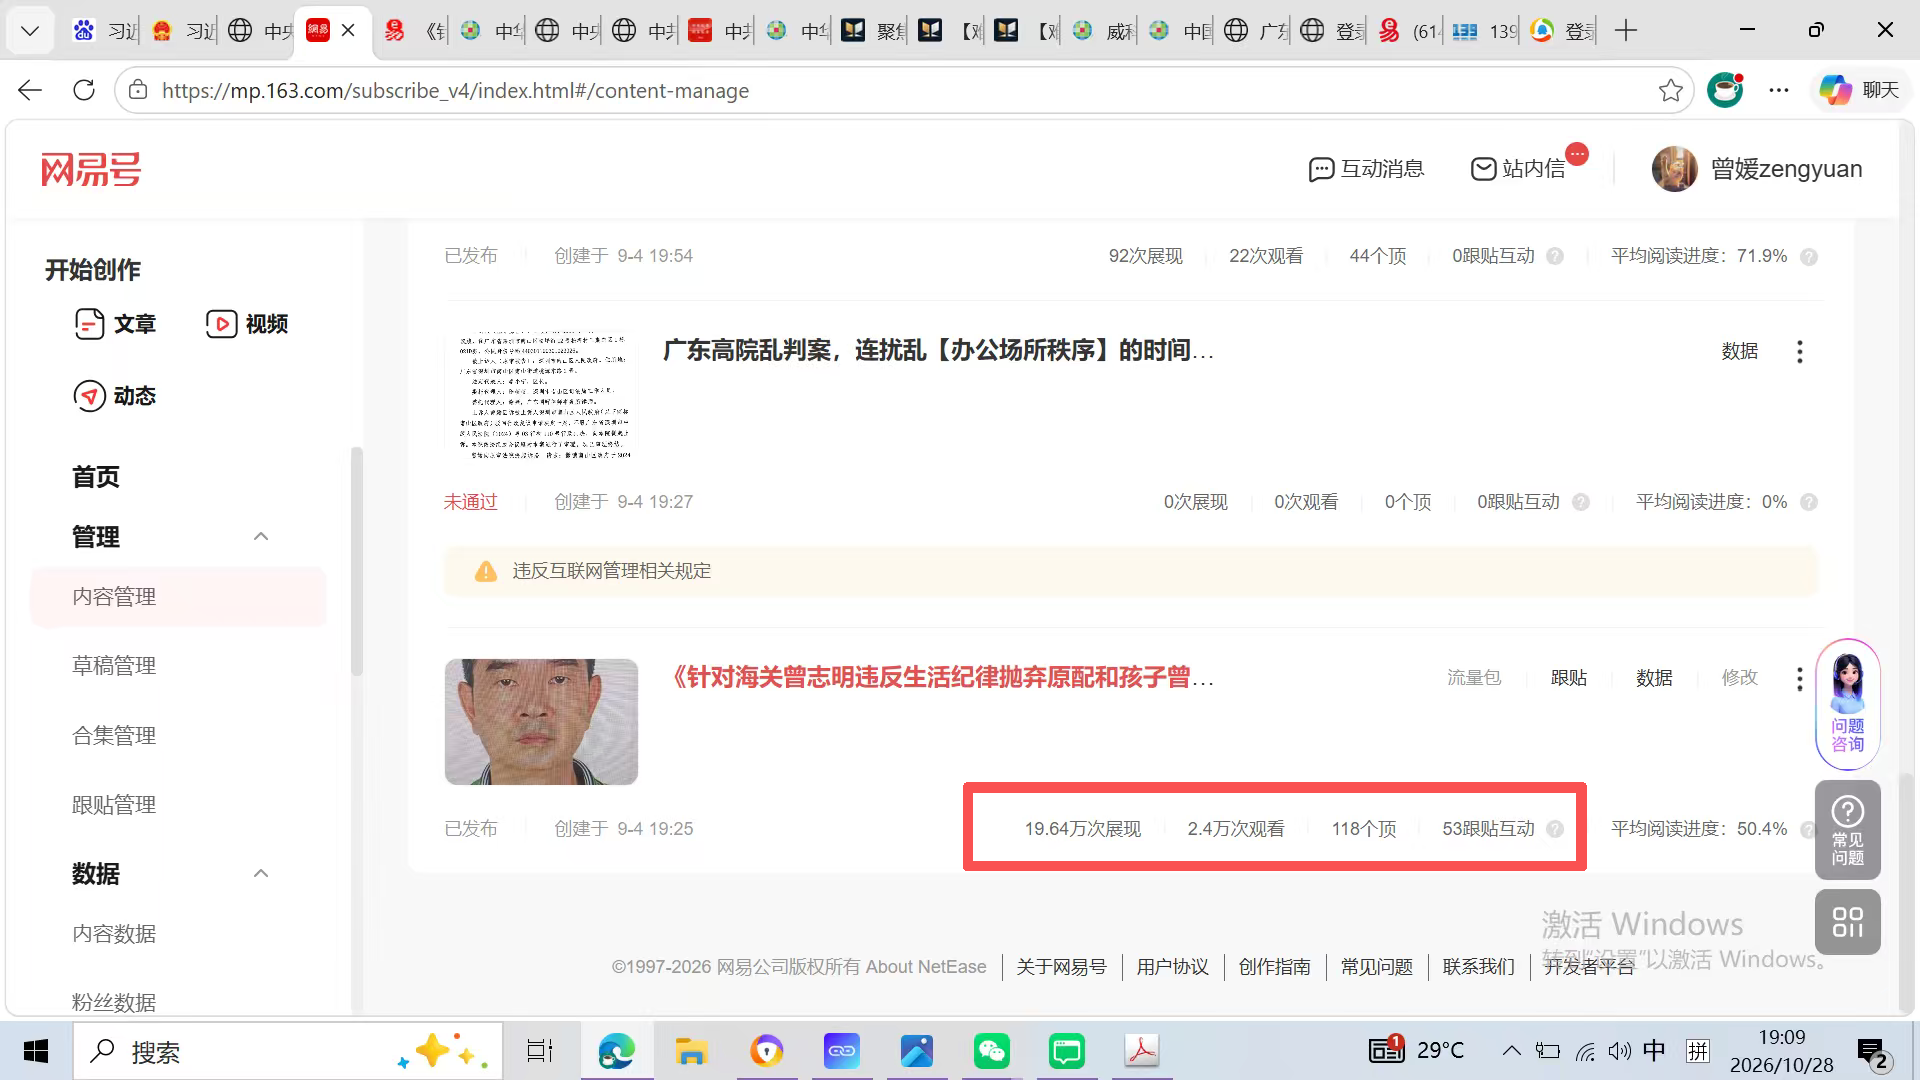
Task: Show the QR code floating button
Action: click(1847, 922)
